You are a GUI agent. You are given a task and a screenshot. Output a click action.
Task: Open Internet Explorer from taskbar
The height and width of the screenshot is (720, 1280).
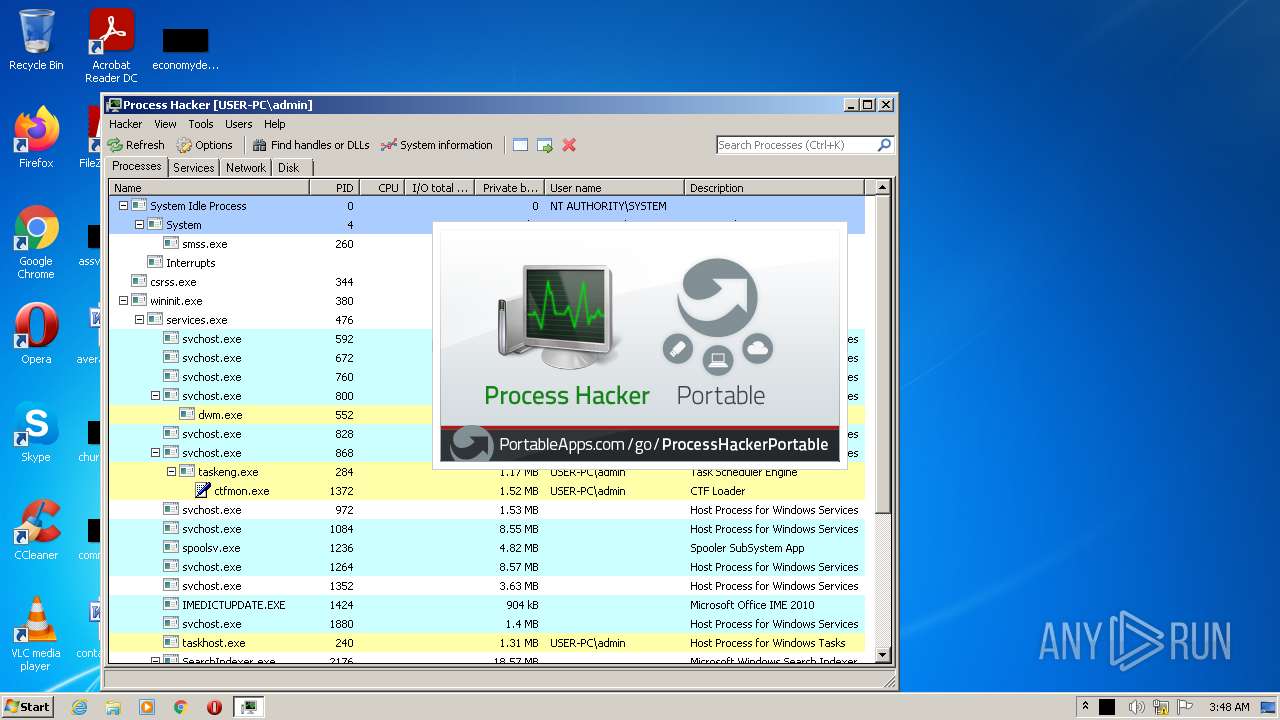[x=80, y=707]
